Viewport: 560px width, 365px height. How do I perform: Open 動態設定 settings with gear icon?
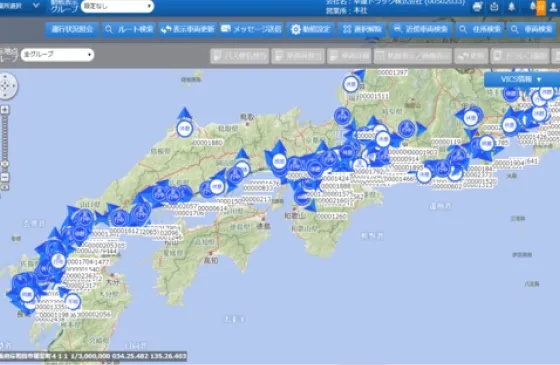coord(310,29)
